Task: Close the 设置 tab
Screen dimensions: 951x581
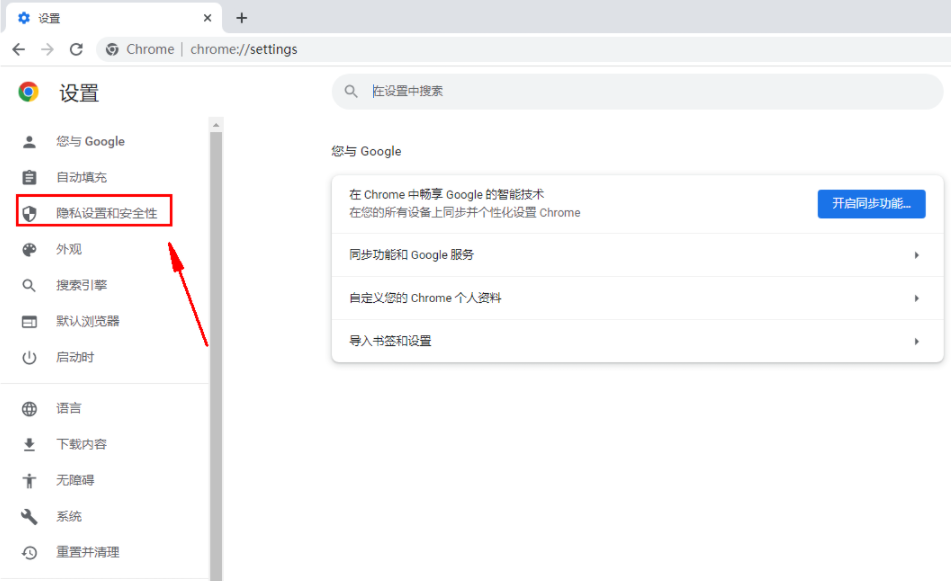Action: click(207, 18)
